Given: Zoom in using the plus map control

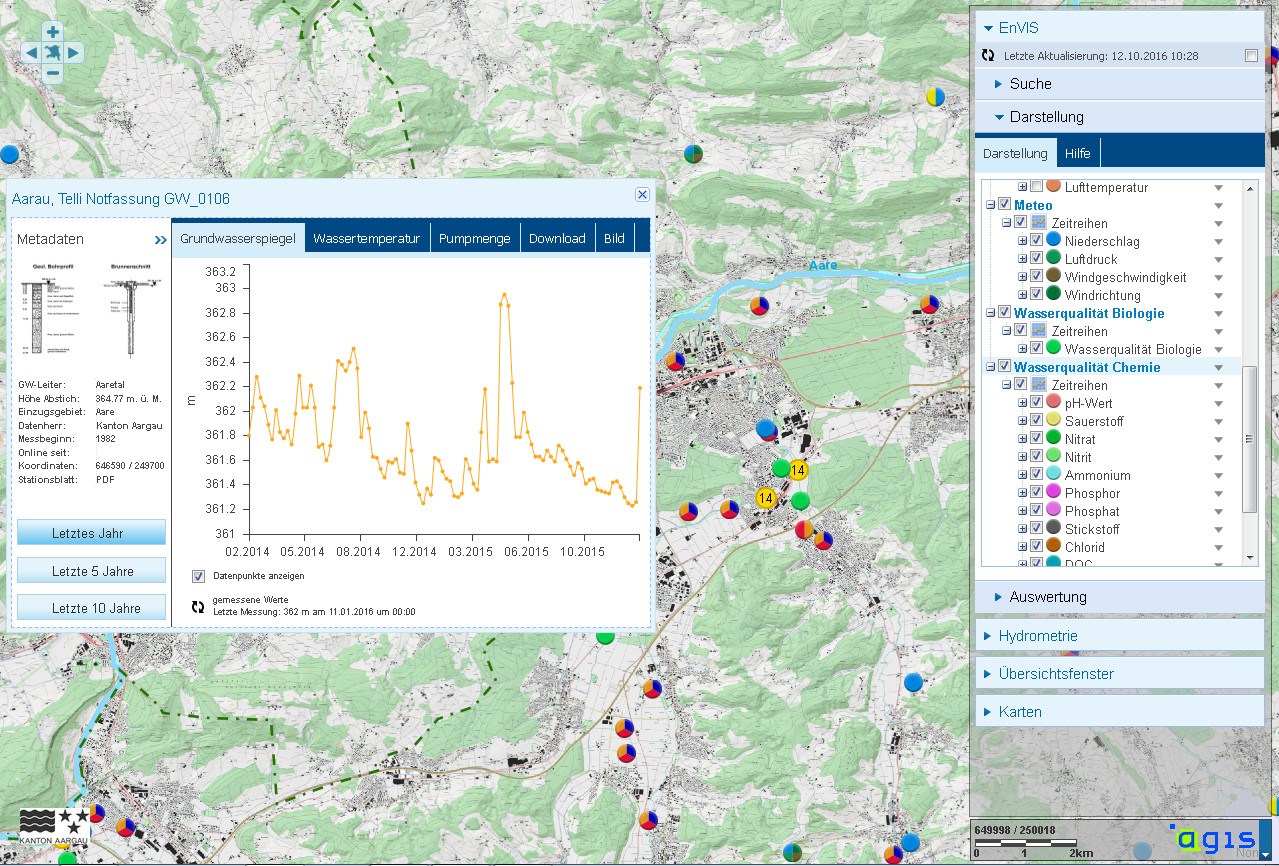Looking at the screenshot, I should point(51,31).
